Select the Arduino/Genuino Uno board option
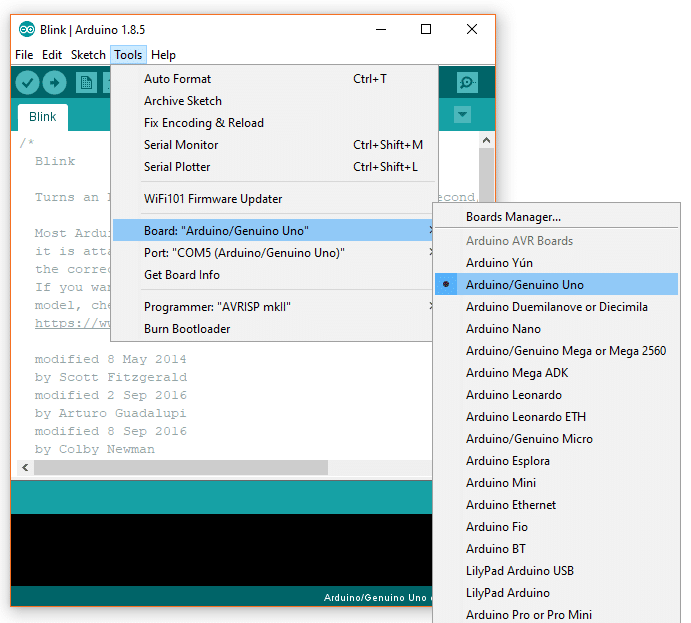The height and width of the screenshot is (623, 691). (x=524, y=285)
